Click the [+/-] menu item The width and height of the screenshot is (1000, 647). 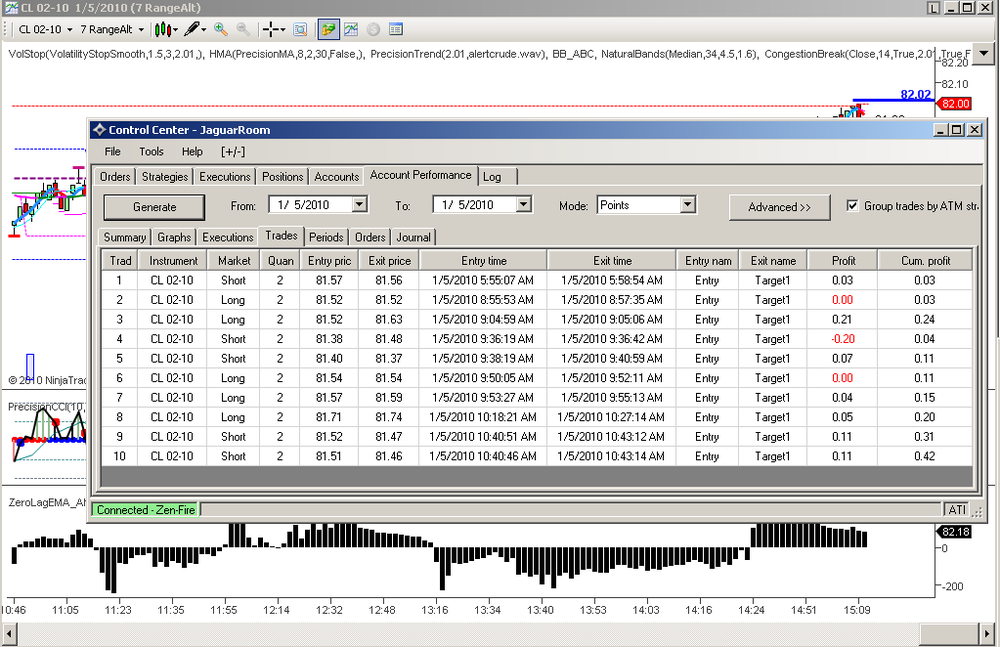point(233,152)
